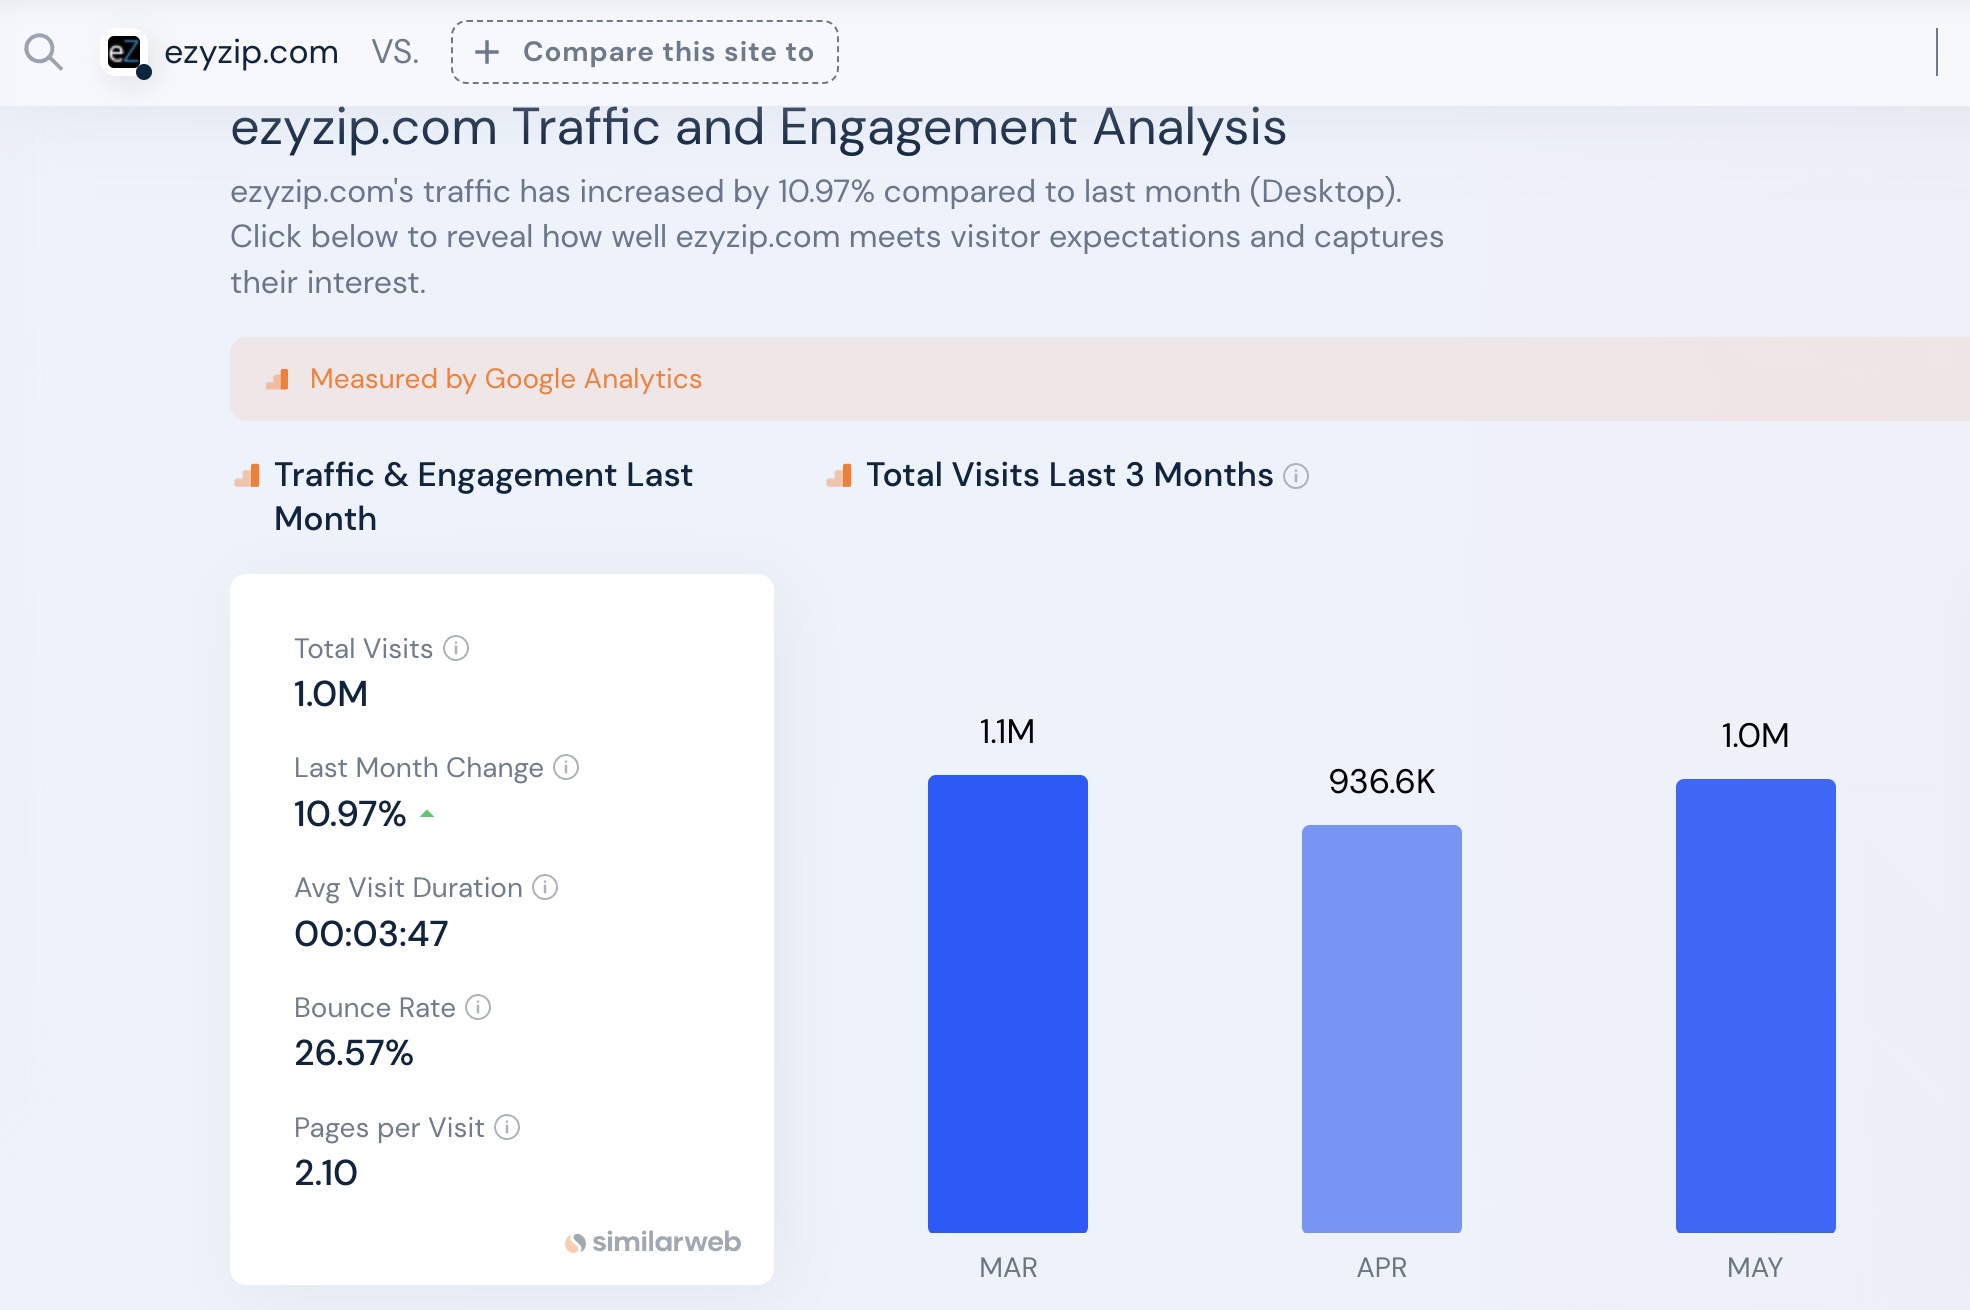The width and height of the screenshot is (1970, 1310).
Task: Click the search magnifier icon
Action: point(42,51)
